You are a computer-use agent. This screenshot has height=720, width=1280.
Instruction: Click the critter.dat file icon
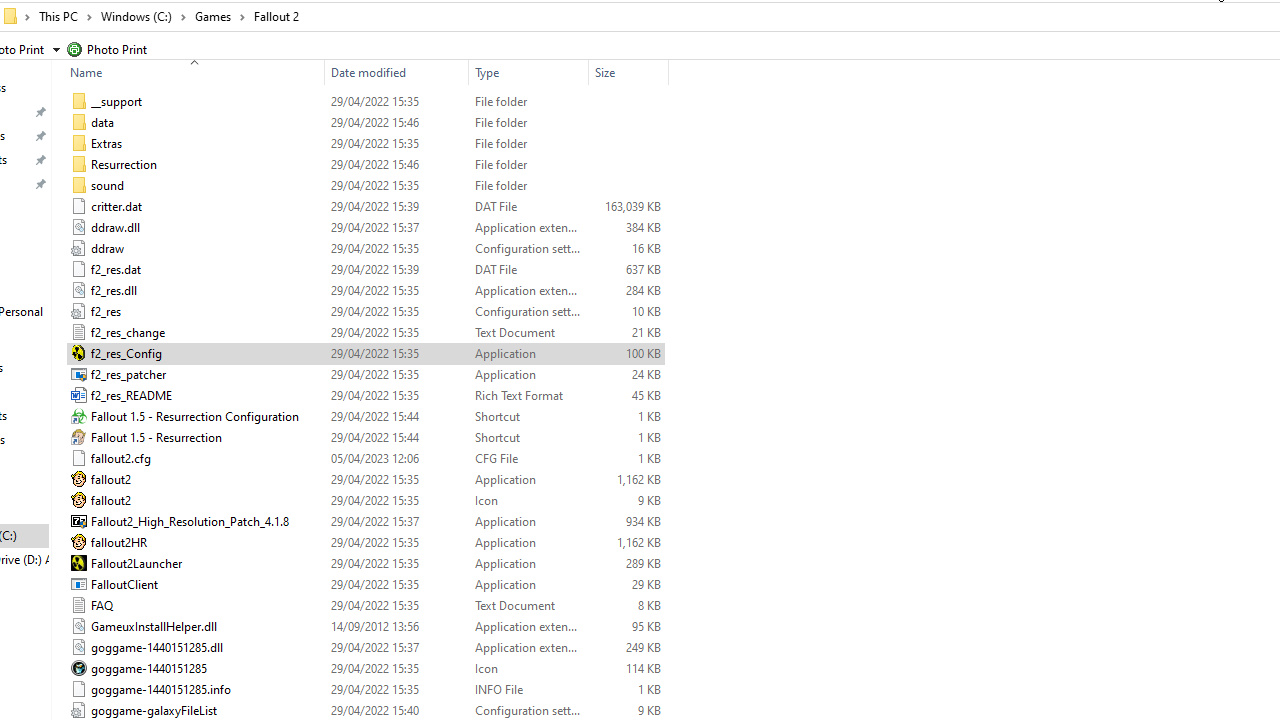(79, 206)
